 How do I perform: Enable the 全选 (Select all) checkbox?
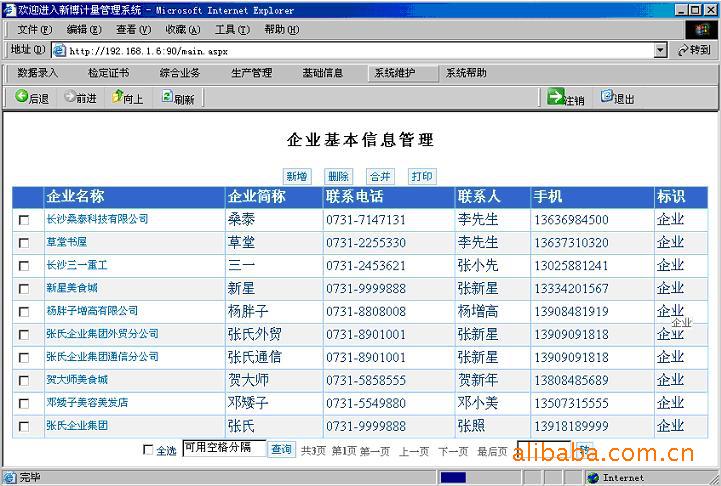[149, 451]
